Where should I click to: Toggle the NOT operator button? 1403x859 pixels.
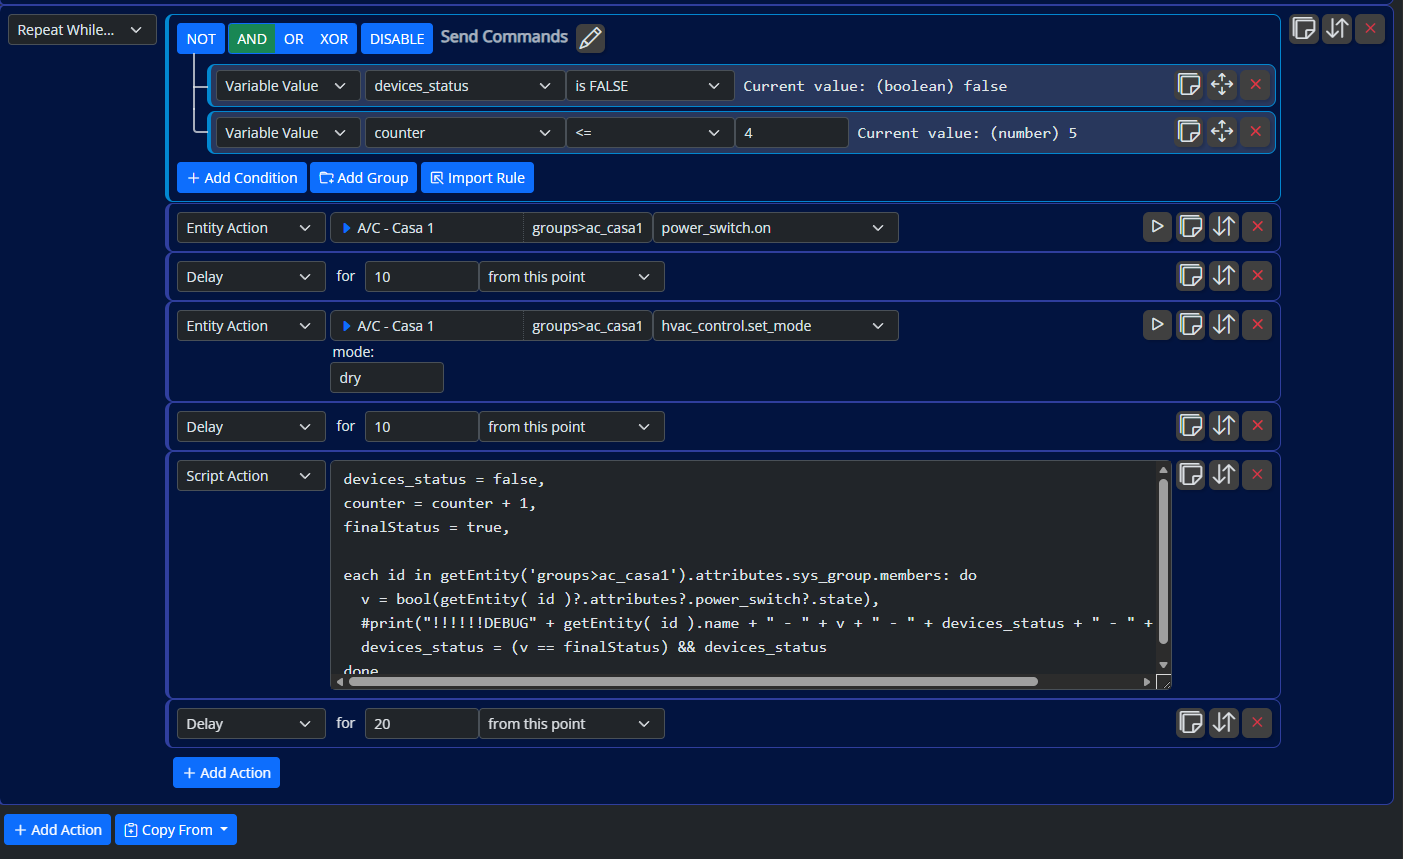(x=201, y=39)
